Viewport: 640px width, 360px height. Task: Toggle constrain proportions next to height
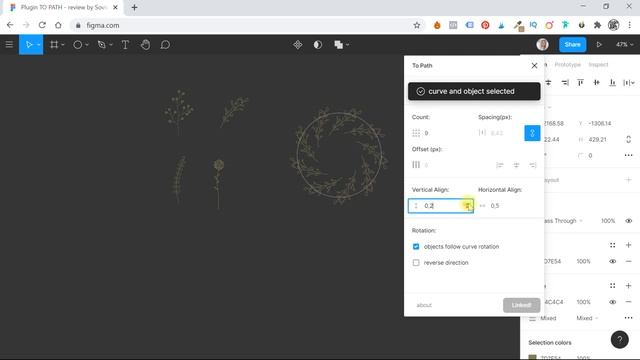(629, 139)
